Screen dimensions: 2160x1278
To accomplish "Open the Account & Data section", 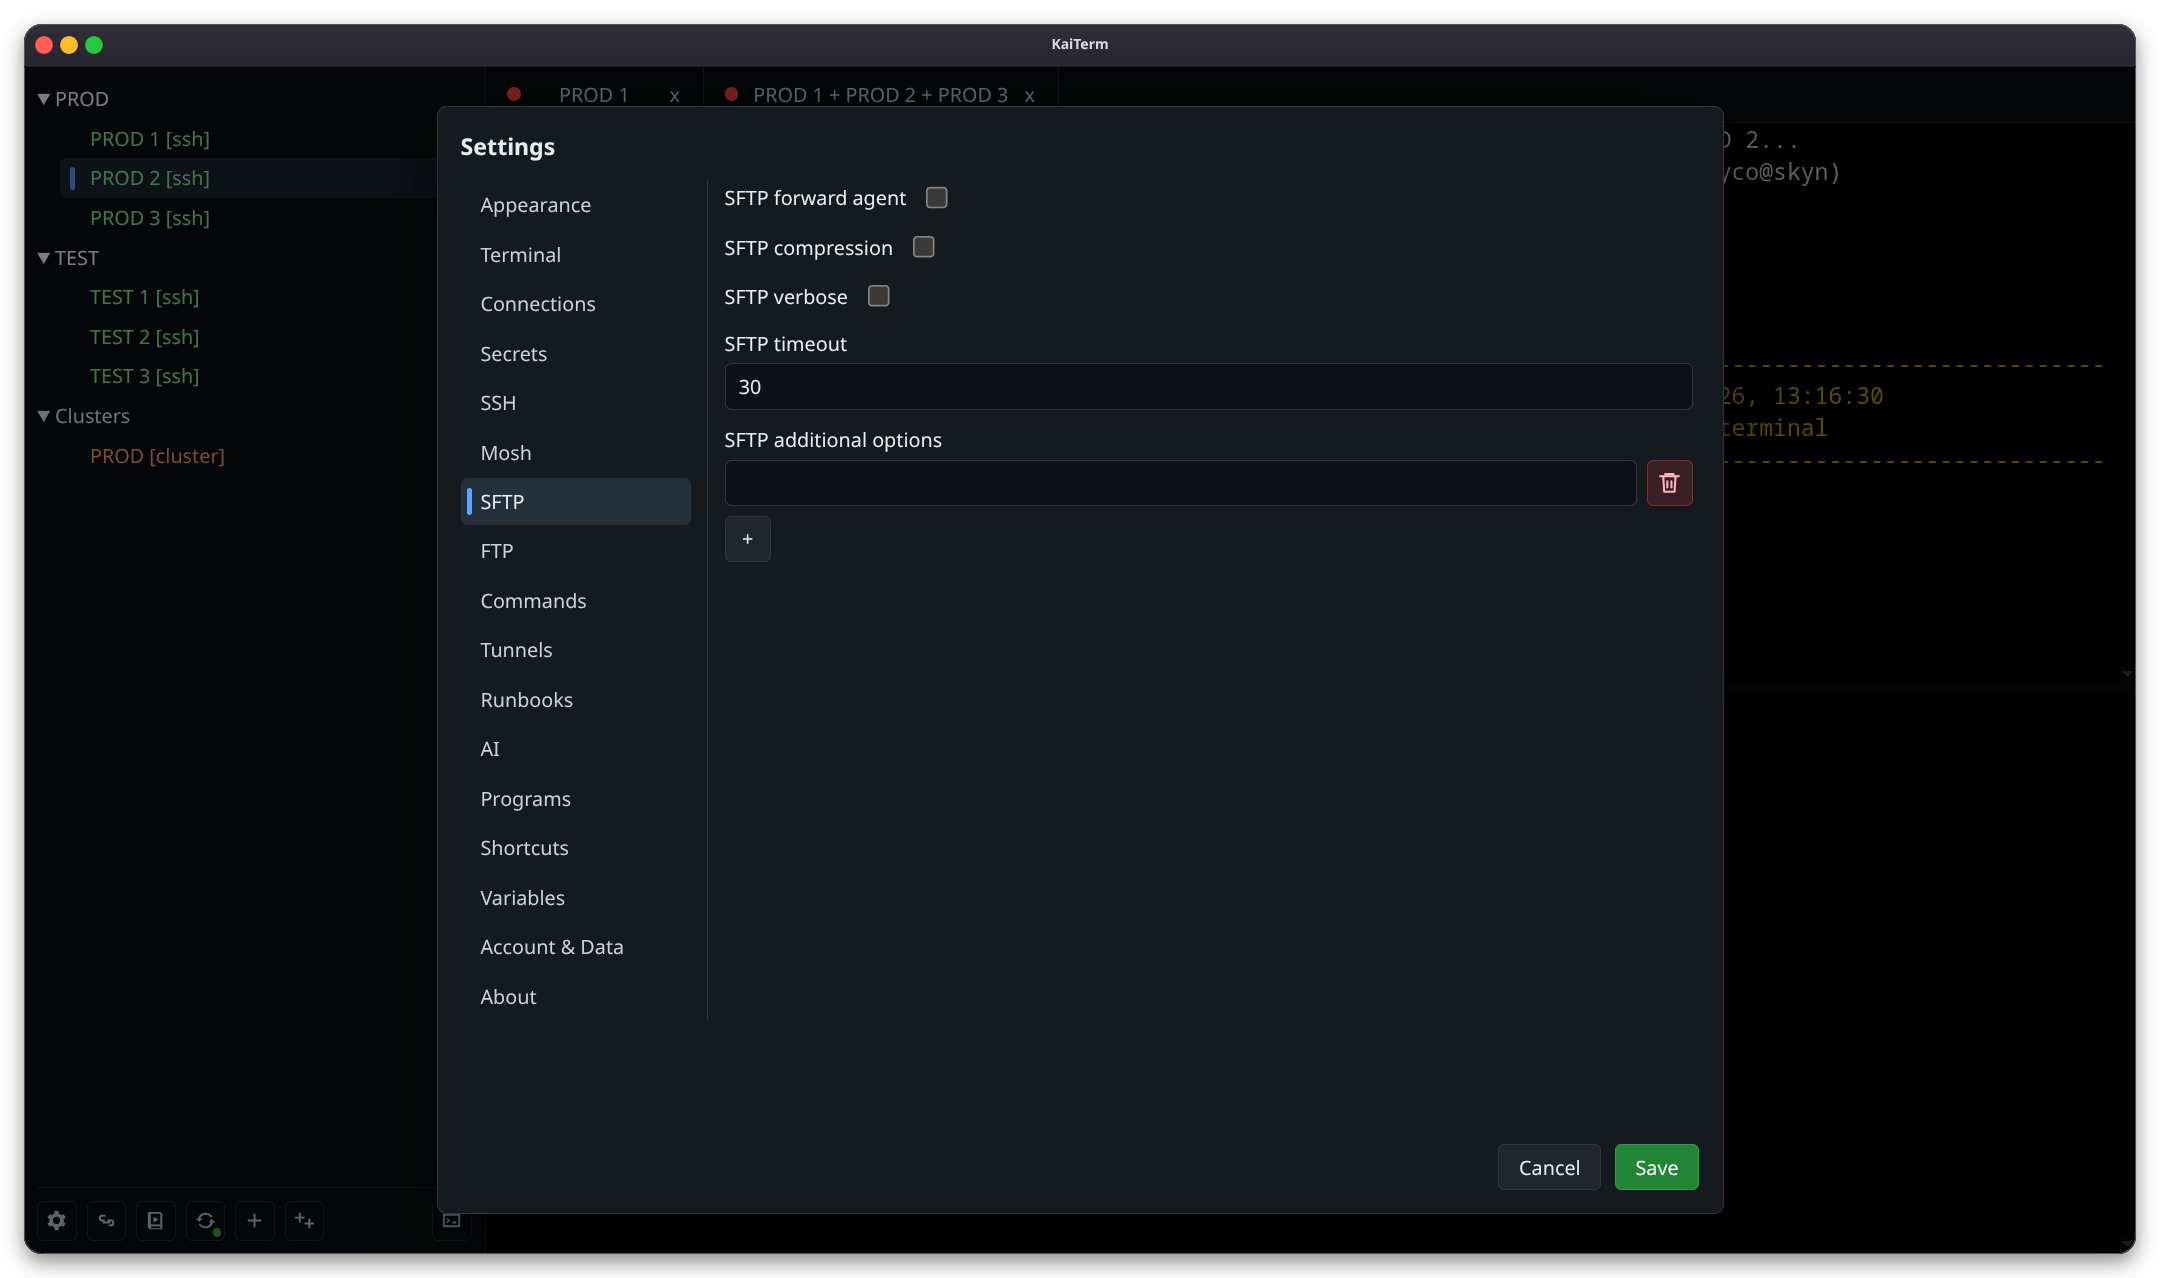I will (575, 947).
